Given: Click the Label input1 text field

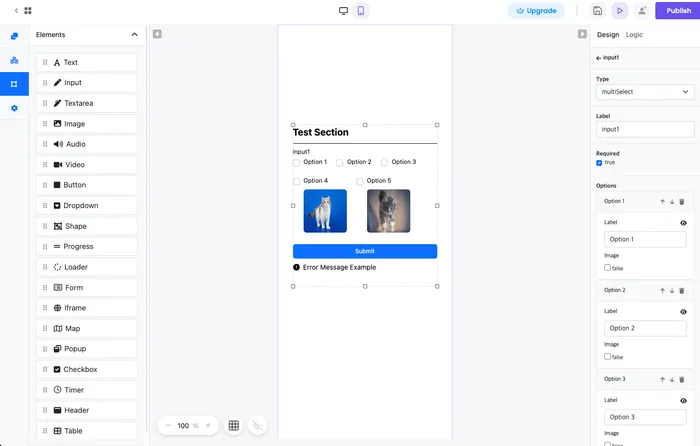Looking at the screenshot, I should tap(644, 129).
